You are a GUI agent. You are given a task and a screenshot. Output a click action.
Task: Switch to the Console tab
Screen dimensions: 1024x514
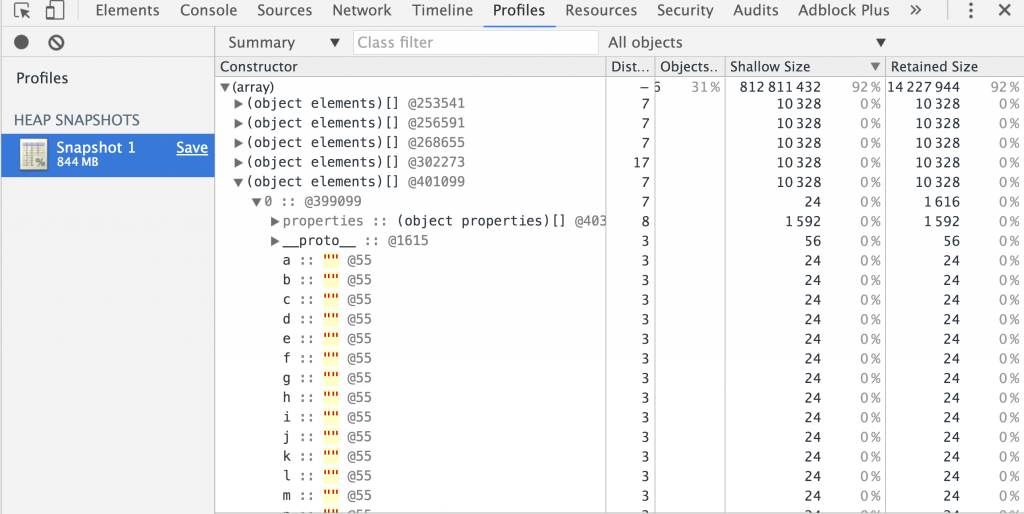pyautogui.click(x=208, y=10)
